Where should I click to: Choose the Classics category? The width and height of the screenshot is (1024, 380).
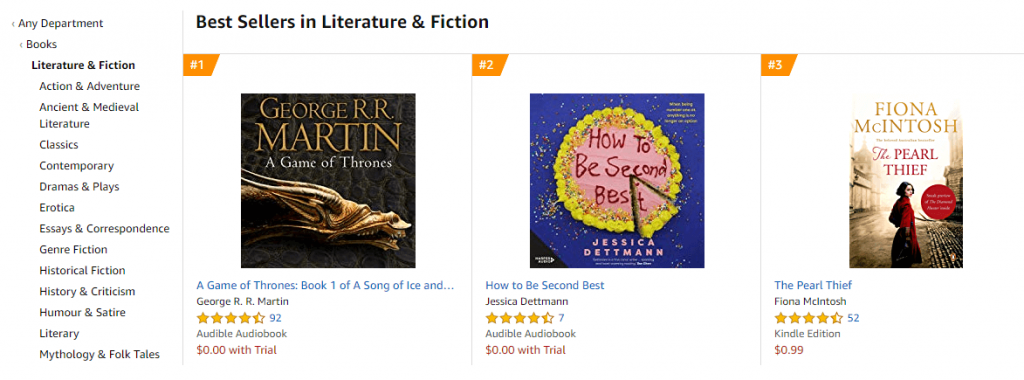pos(59,145)
